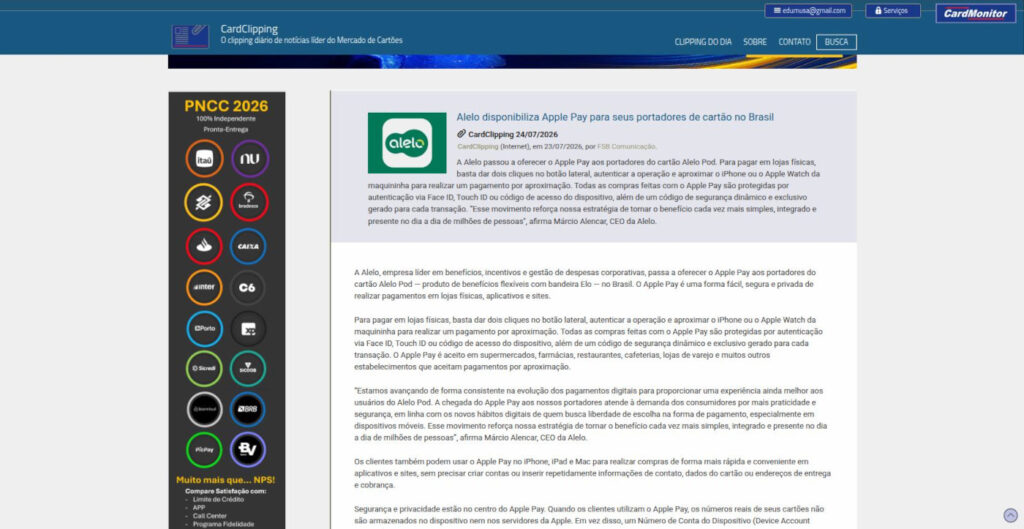Click the Nubank logo in PNCC banner
Screen dimensions: 1024x529
(249, 159)
